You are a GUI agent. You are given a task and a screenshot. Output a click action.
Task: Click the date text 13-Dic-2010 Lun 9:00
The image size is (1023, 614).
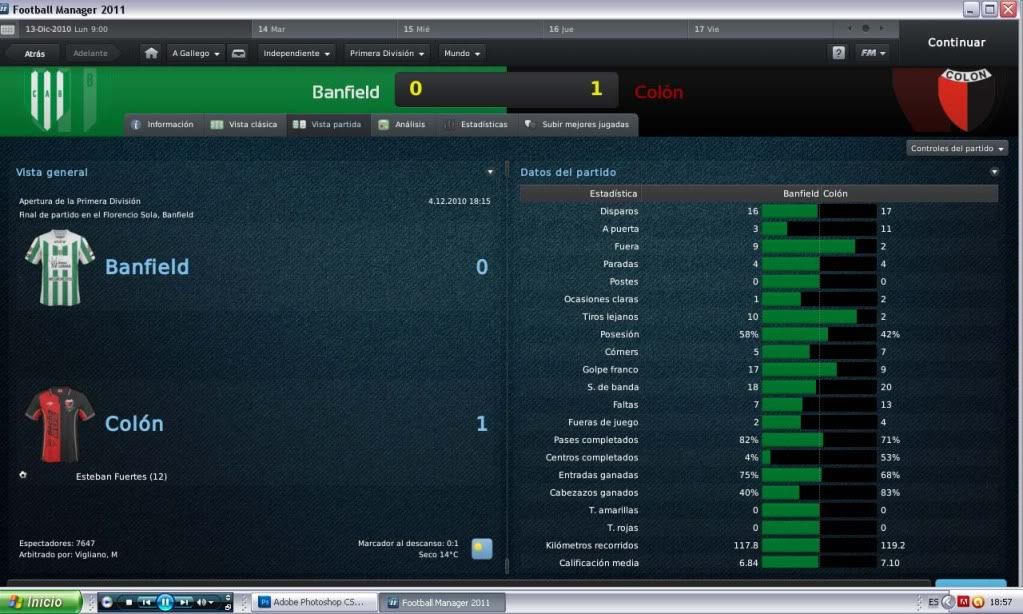[x=67, y=29]
